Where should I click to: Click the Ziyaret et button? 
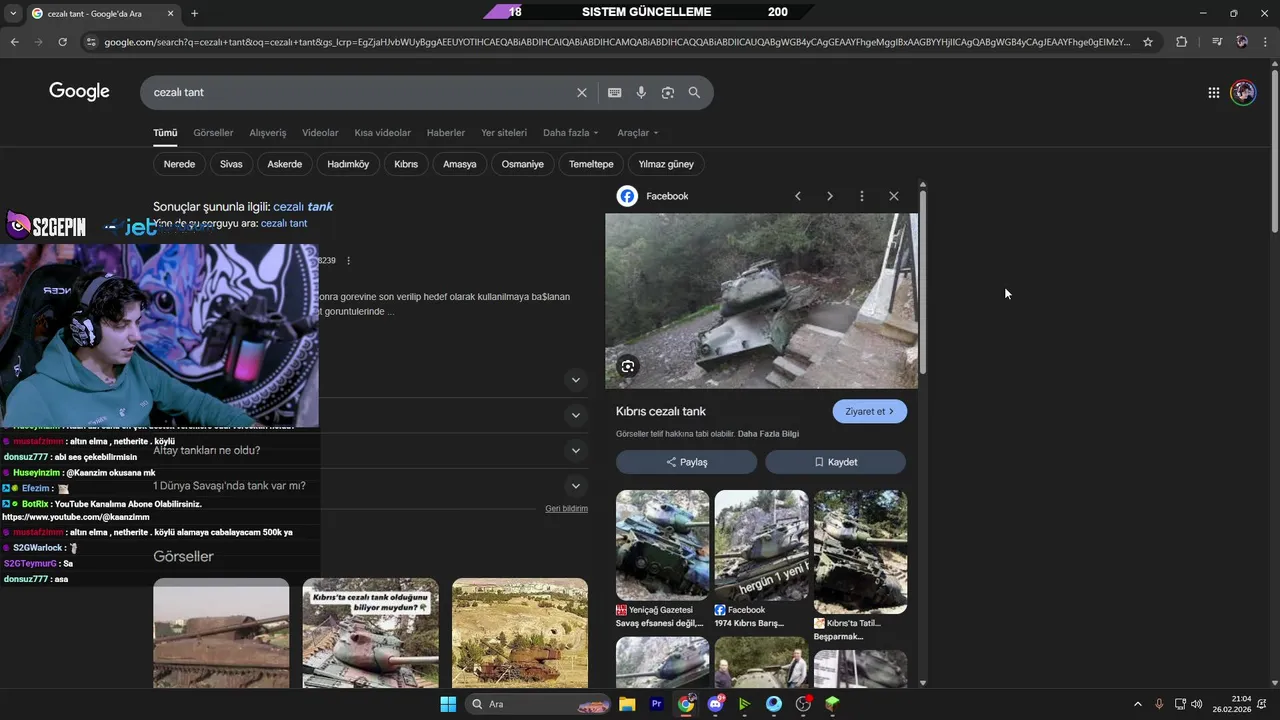coord(869,411)
